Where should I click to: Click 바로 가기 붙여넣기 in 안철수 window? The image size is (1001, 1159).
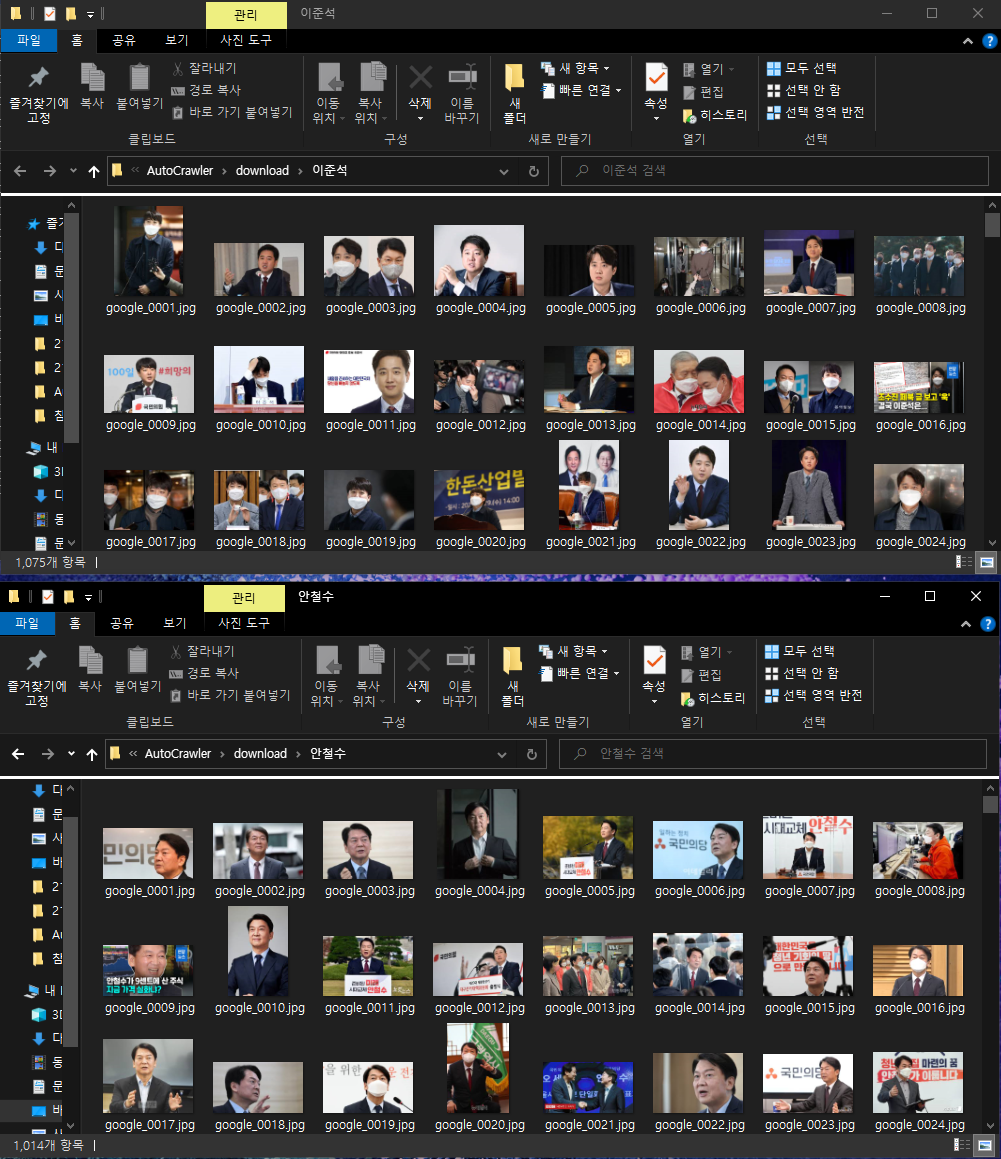tap(230, 696)
